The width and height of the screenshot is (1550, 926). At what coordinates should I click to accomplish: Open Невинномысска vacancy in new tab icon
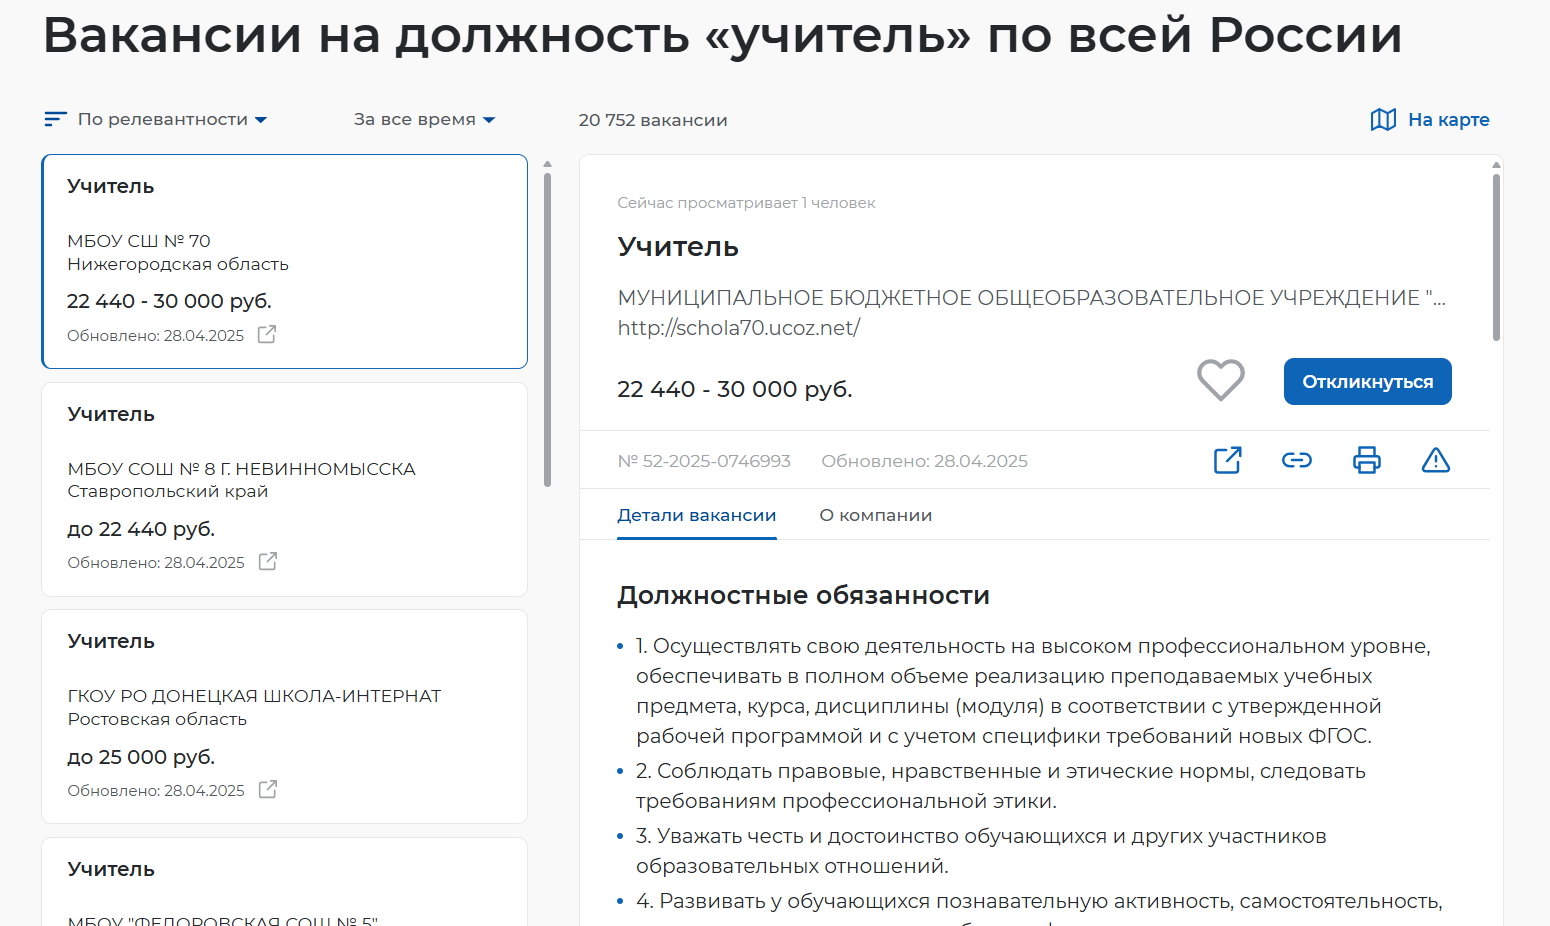(x=268, y=562)
